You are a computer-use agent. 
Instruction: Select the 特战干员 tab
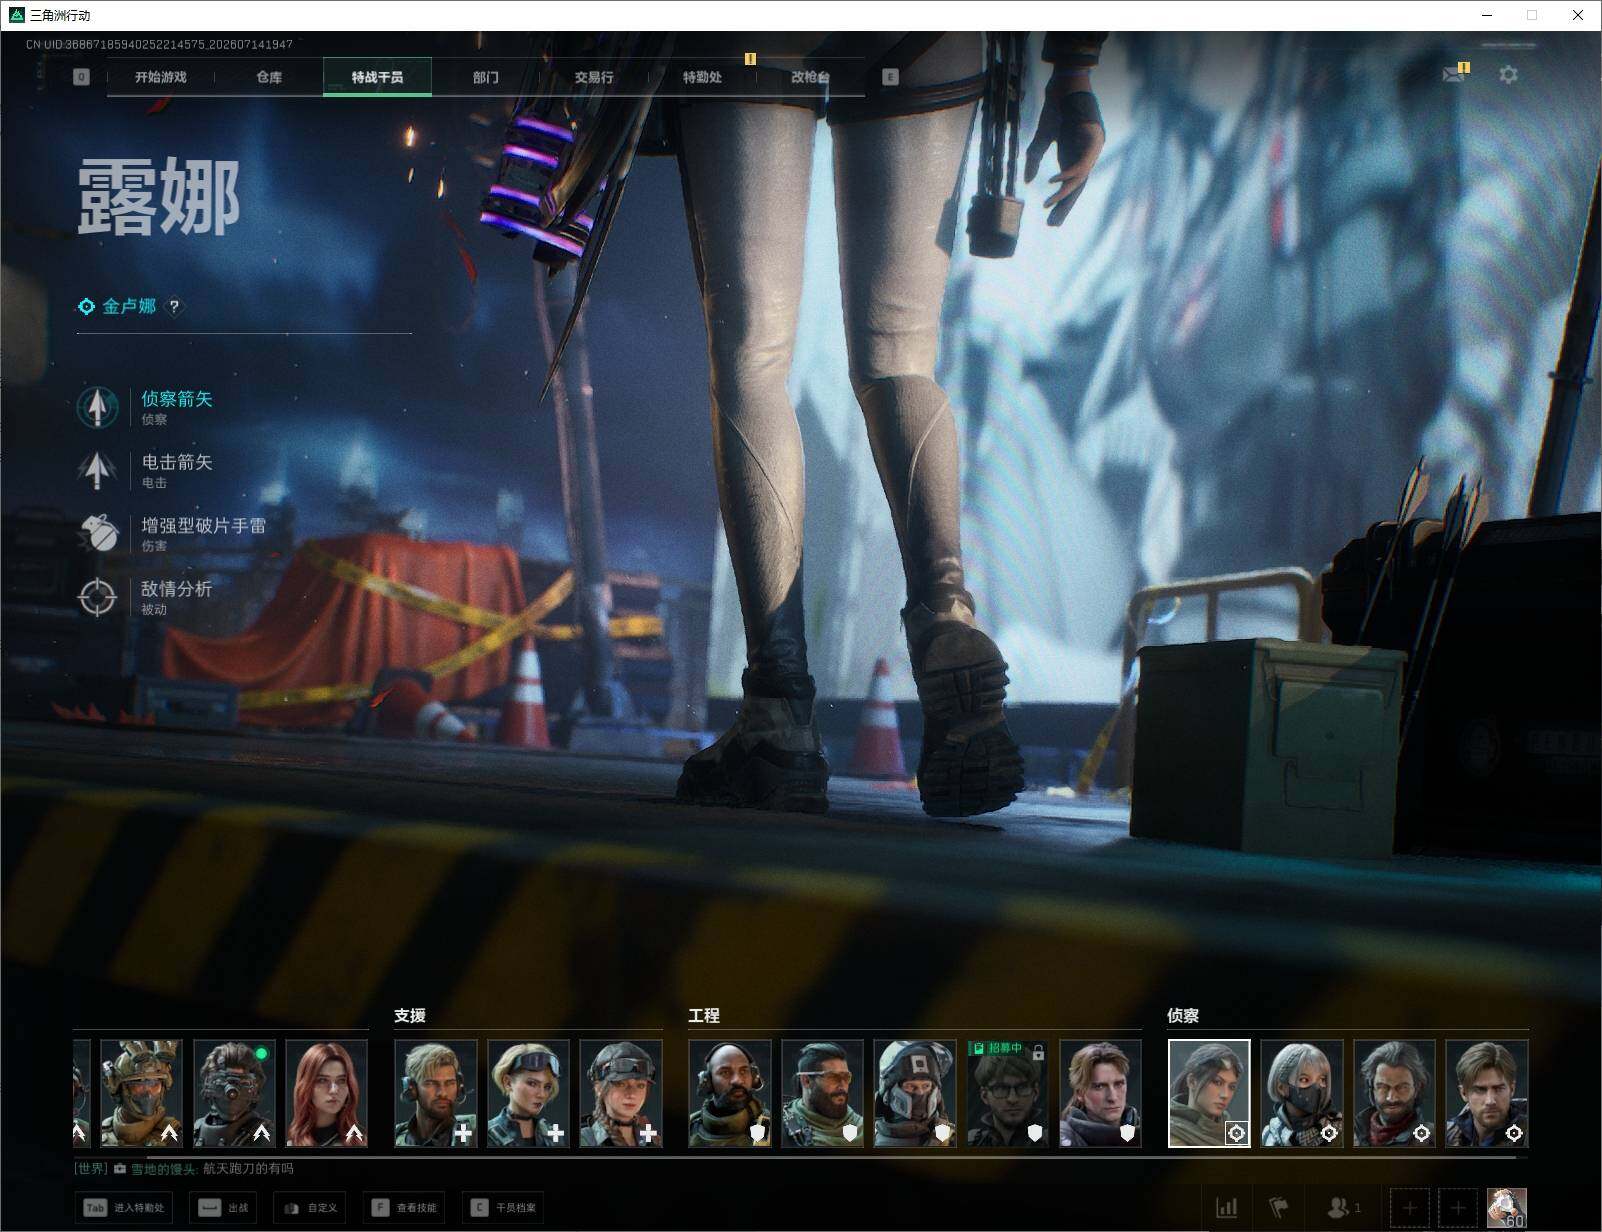pos(377,77)
